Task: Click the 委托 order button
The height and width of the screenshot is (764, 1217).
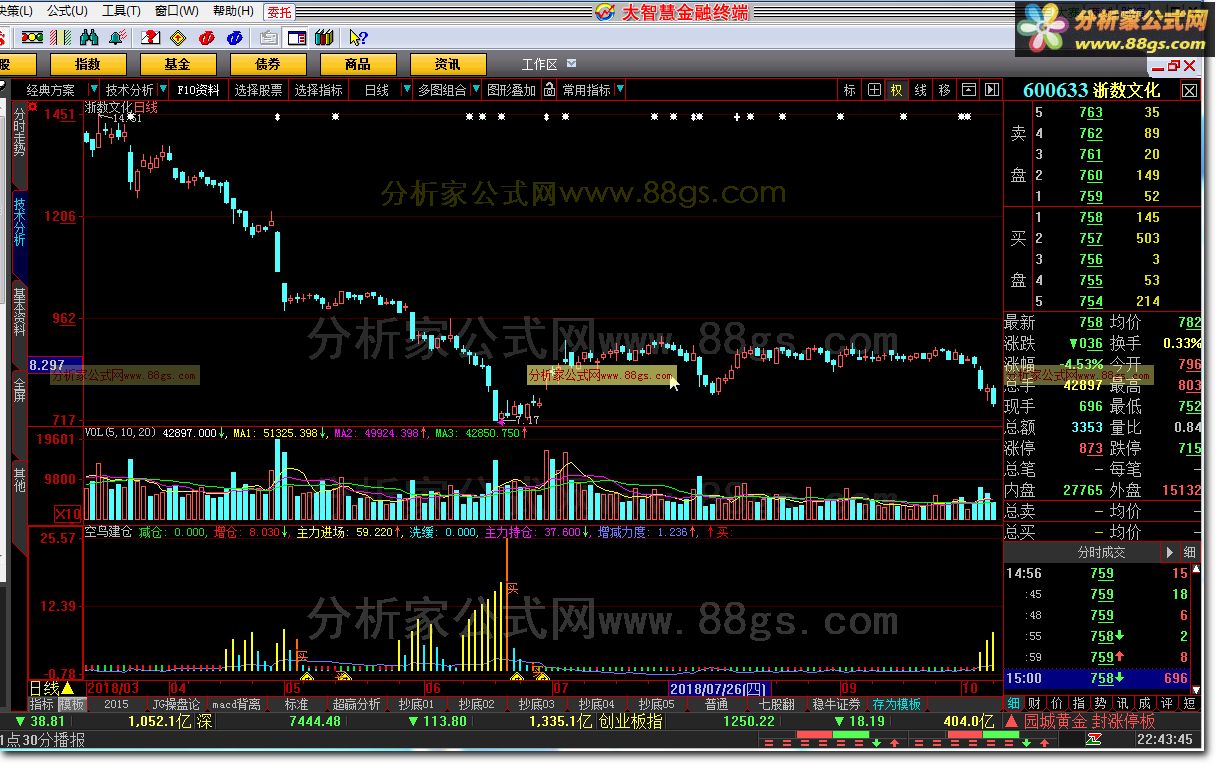Action: click(280, 12)
